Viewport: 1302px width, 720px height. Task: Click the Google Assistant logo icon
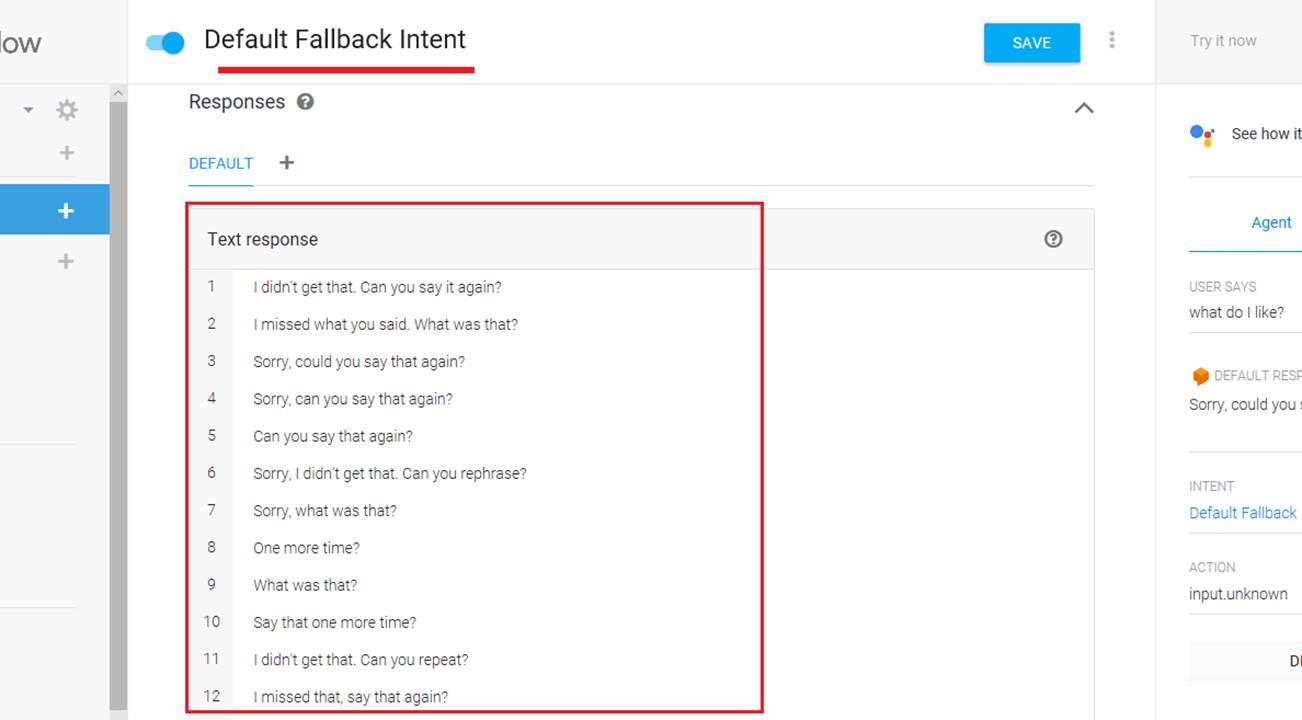click(x=1201, y=134)
